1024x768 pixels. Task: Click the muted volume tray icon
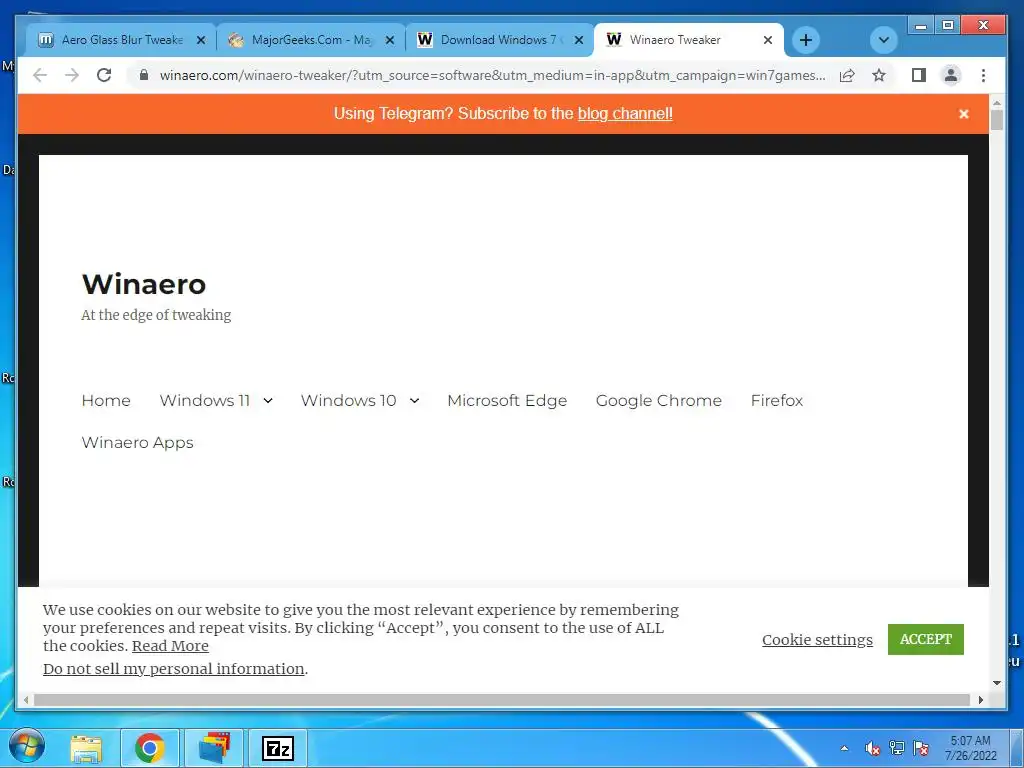click(871, 748)
